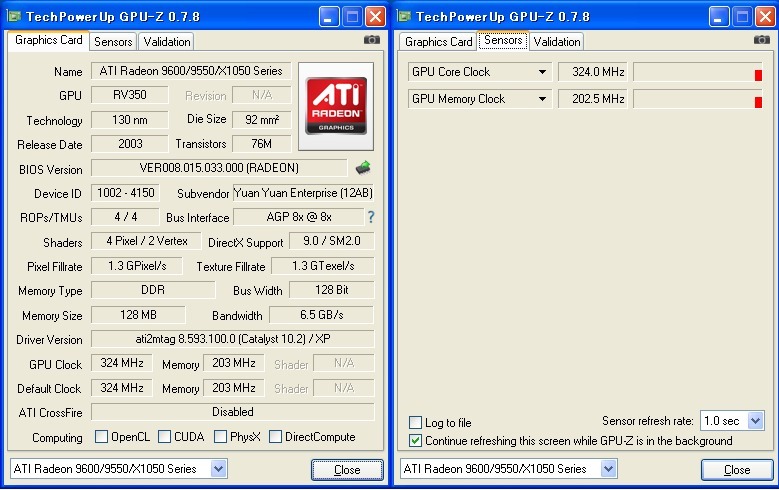
Task: Select Graphics Card tab in left window
Action: tap(49, 40)
